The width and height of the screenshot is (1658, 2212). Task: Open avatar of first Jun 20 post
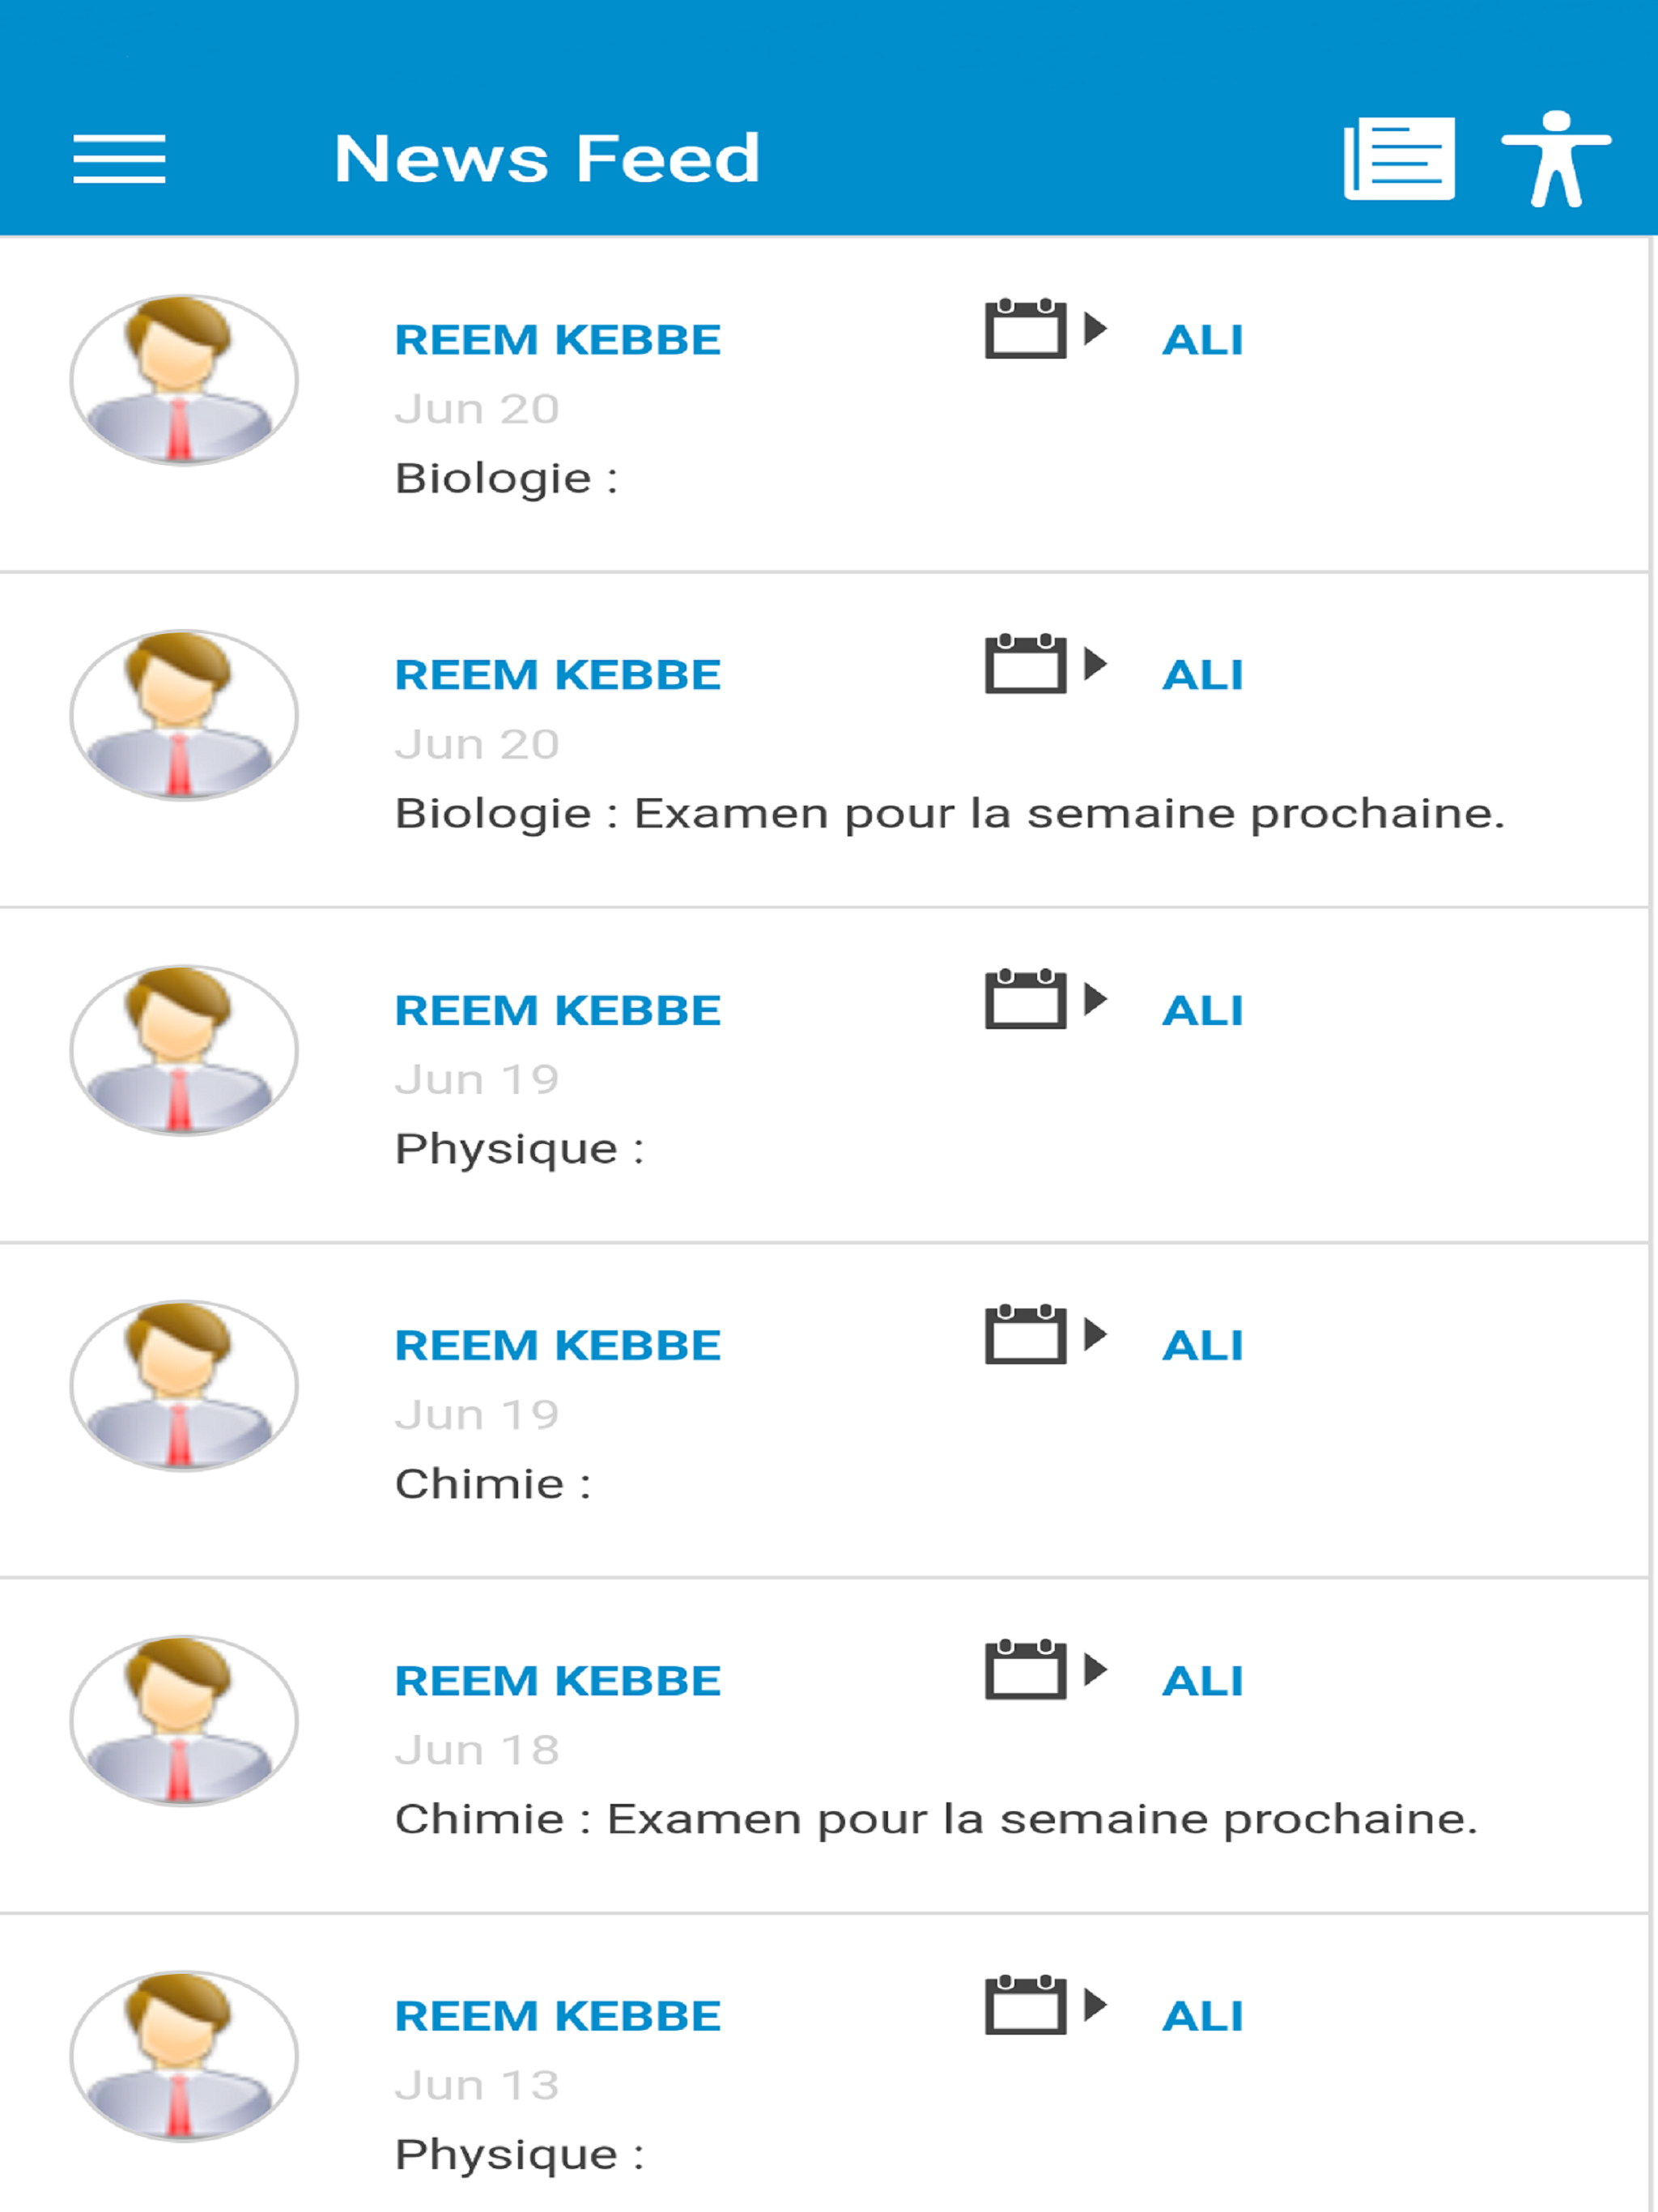(x=184, y=380)
